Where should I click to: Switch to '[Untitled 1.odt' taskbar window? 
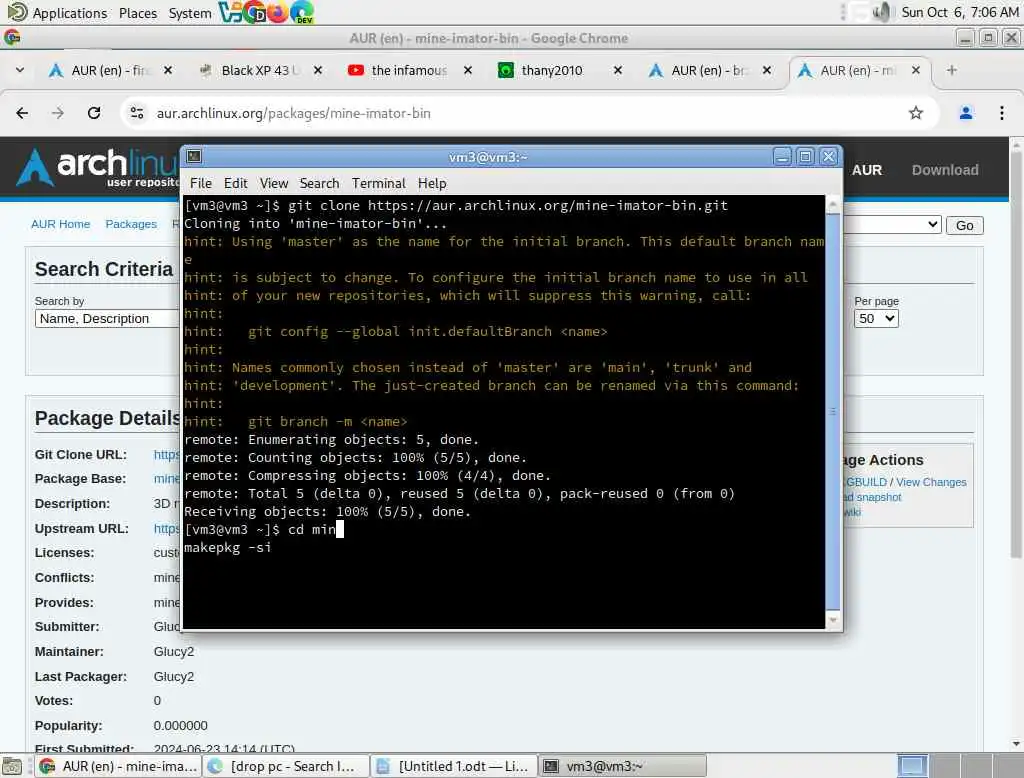[454, 766]
